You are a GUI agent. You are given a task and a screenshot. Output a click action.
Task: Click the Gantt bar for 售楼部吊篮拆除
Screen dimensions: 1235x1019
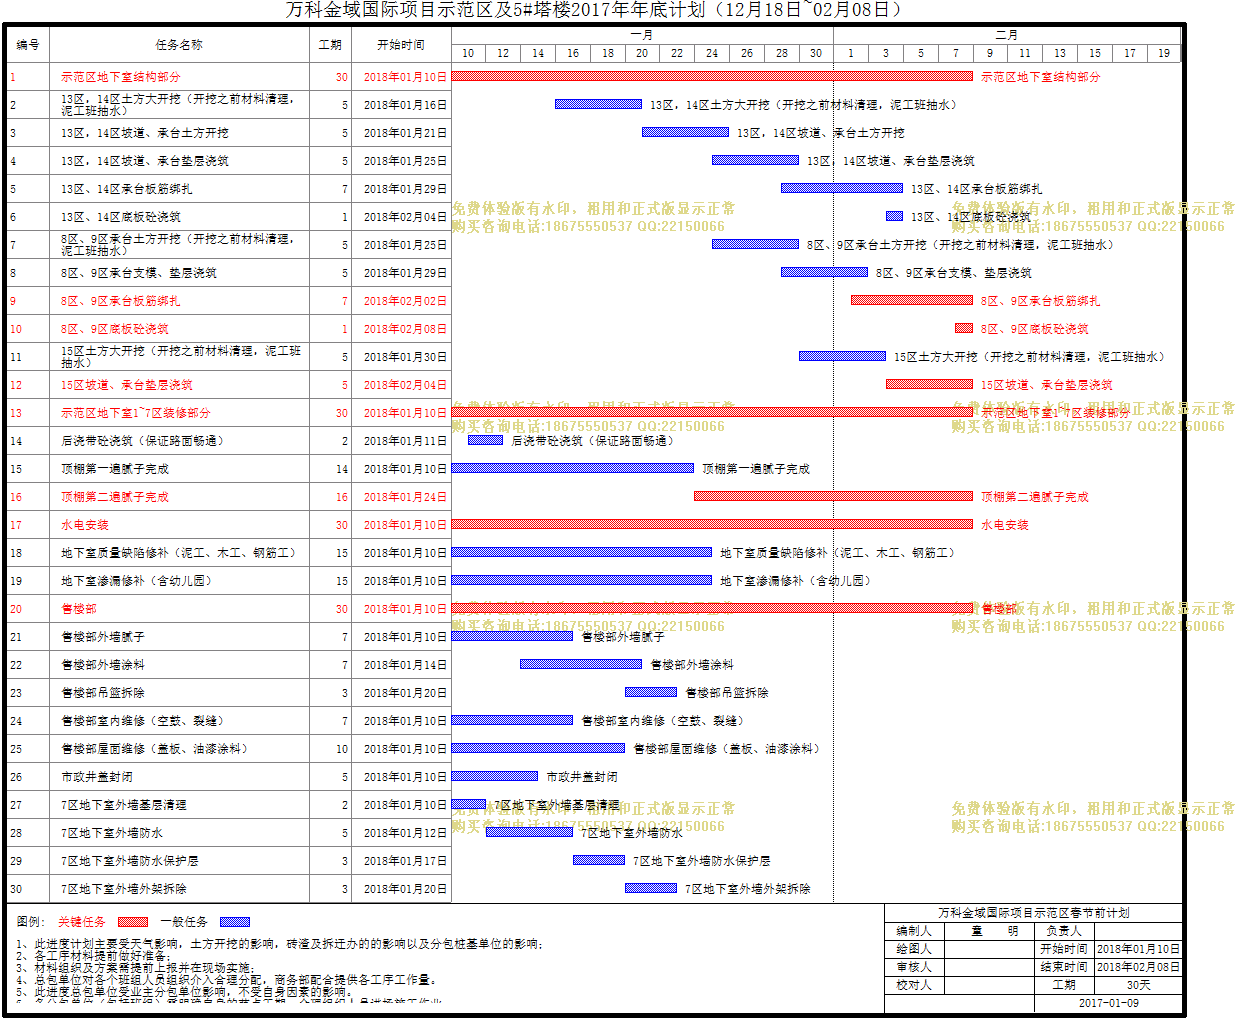click(x=651, y=692)
